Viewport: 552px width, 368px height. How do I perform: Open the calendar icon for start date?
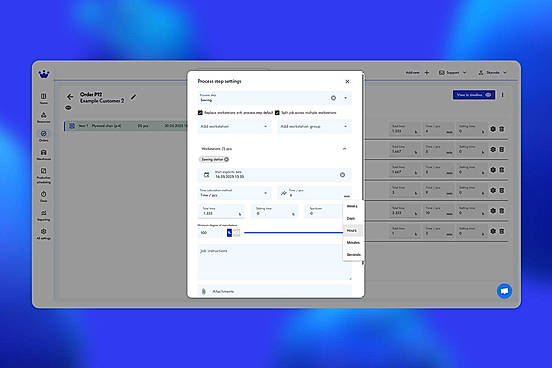pyautogui.click(x=207, y=175)
